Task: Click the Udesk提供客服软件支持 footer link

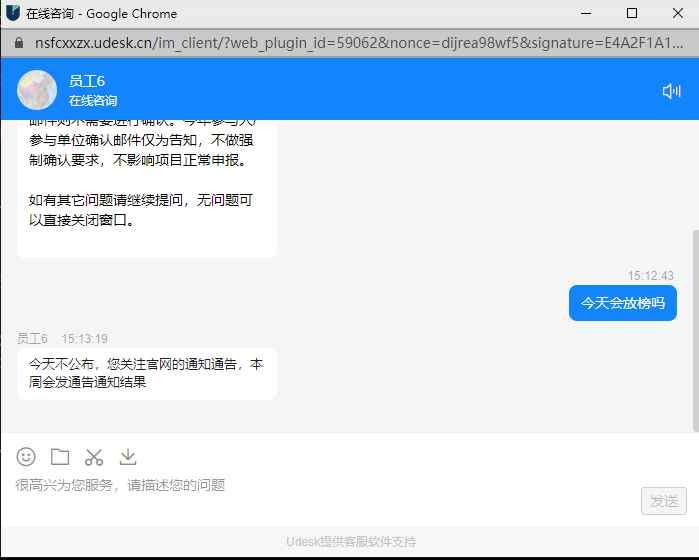Action: click(x=351, y=542)
